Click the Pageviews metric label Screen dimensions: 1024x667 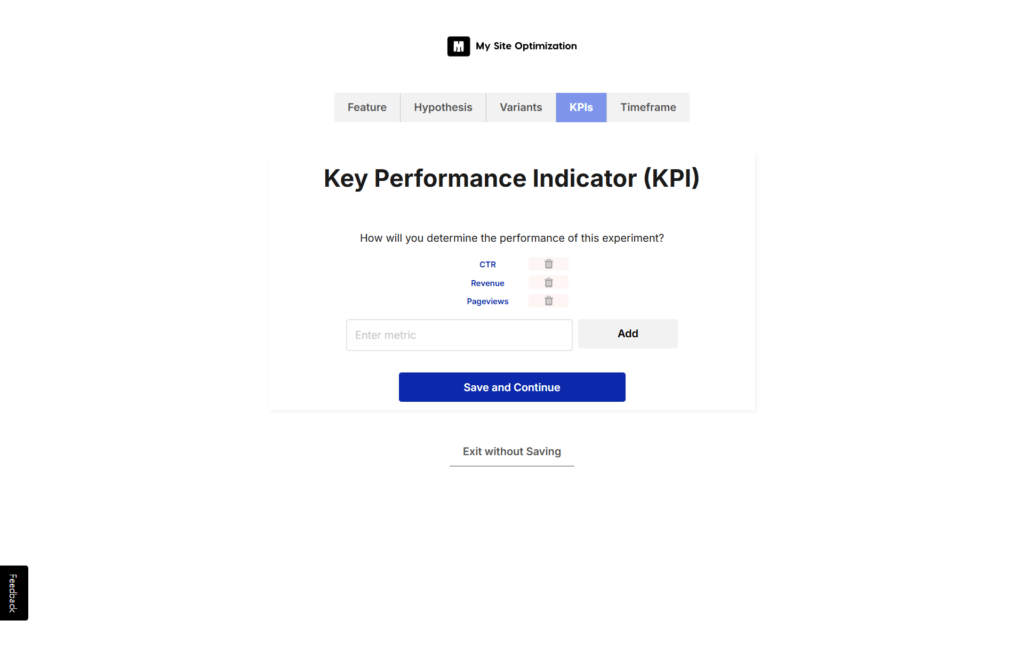click(x=488, y=301)
